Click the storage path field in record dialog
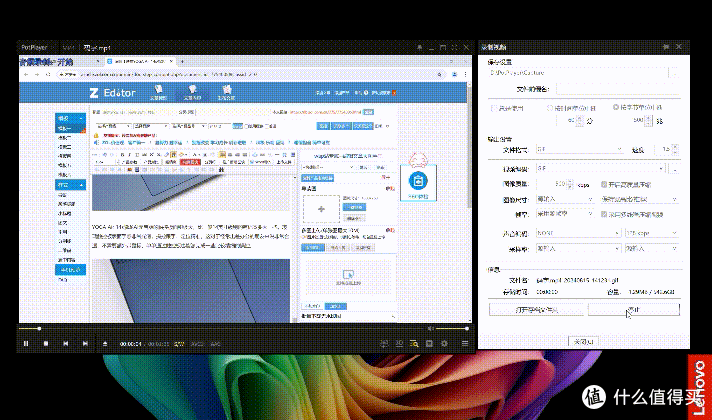This screenshot has width=712, height=420. pos(578,73)
